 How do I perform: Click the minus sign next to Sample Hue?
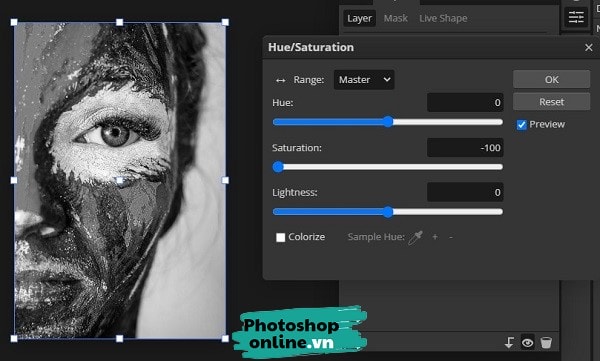point(451,237)
